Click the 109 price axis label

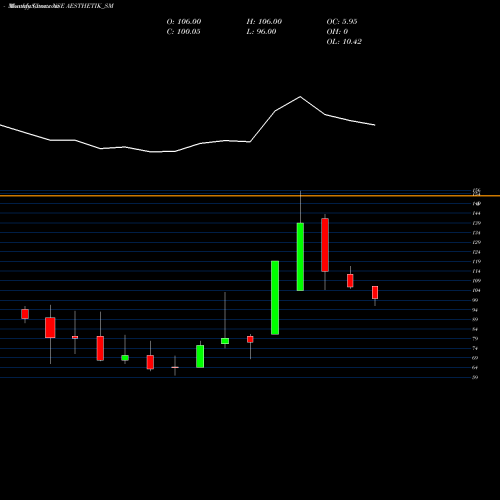[476, 281]
